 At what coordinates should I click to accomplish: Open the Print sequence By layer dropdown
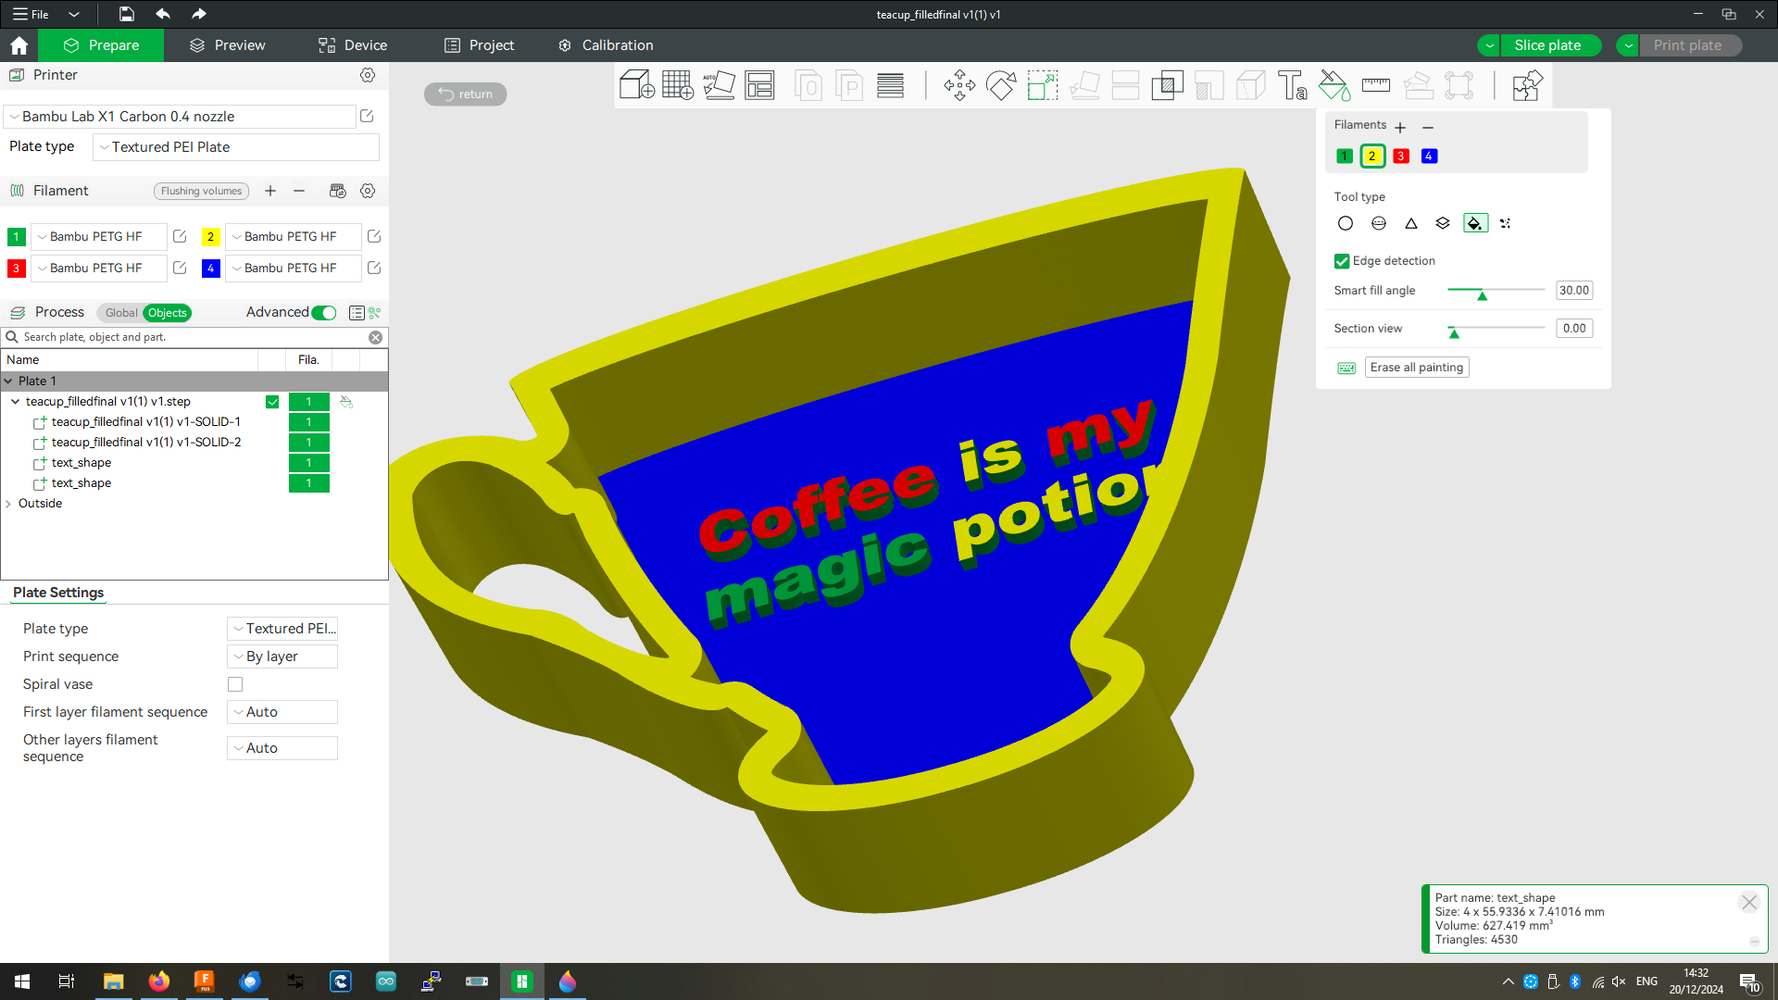pos(282,657)
